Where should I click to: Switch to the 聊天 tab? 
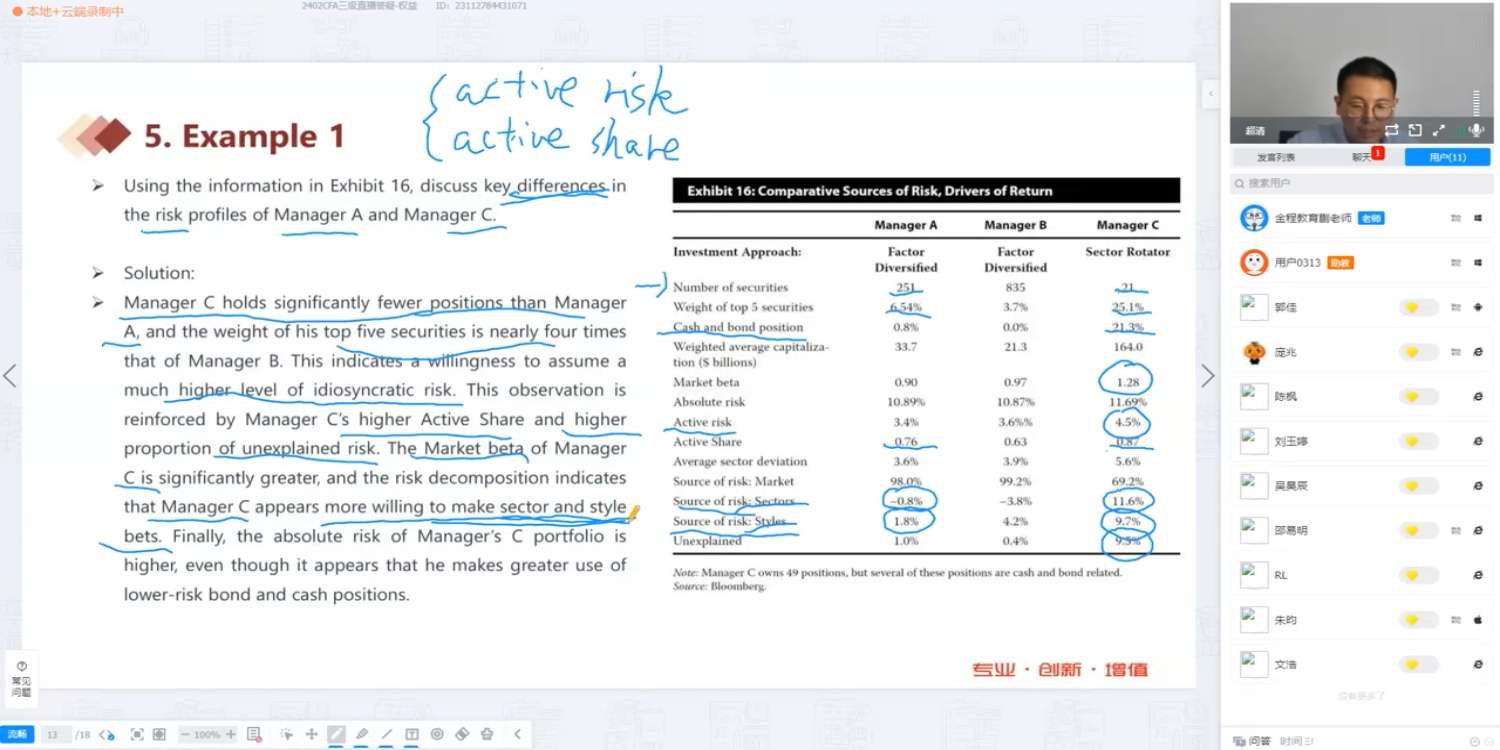1361,157
